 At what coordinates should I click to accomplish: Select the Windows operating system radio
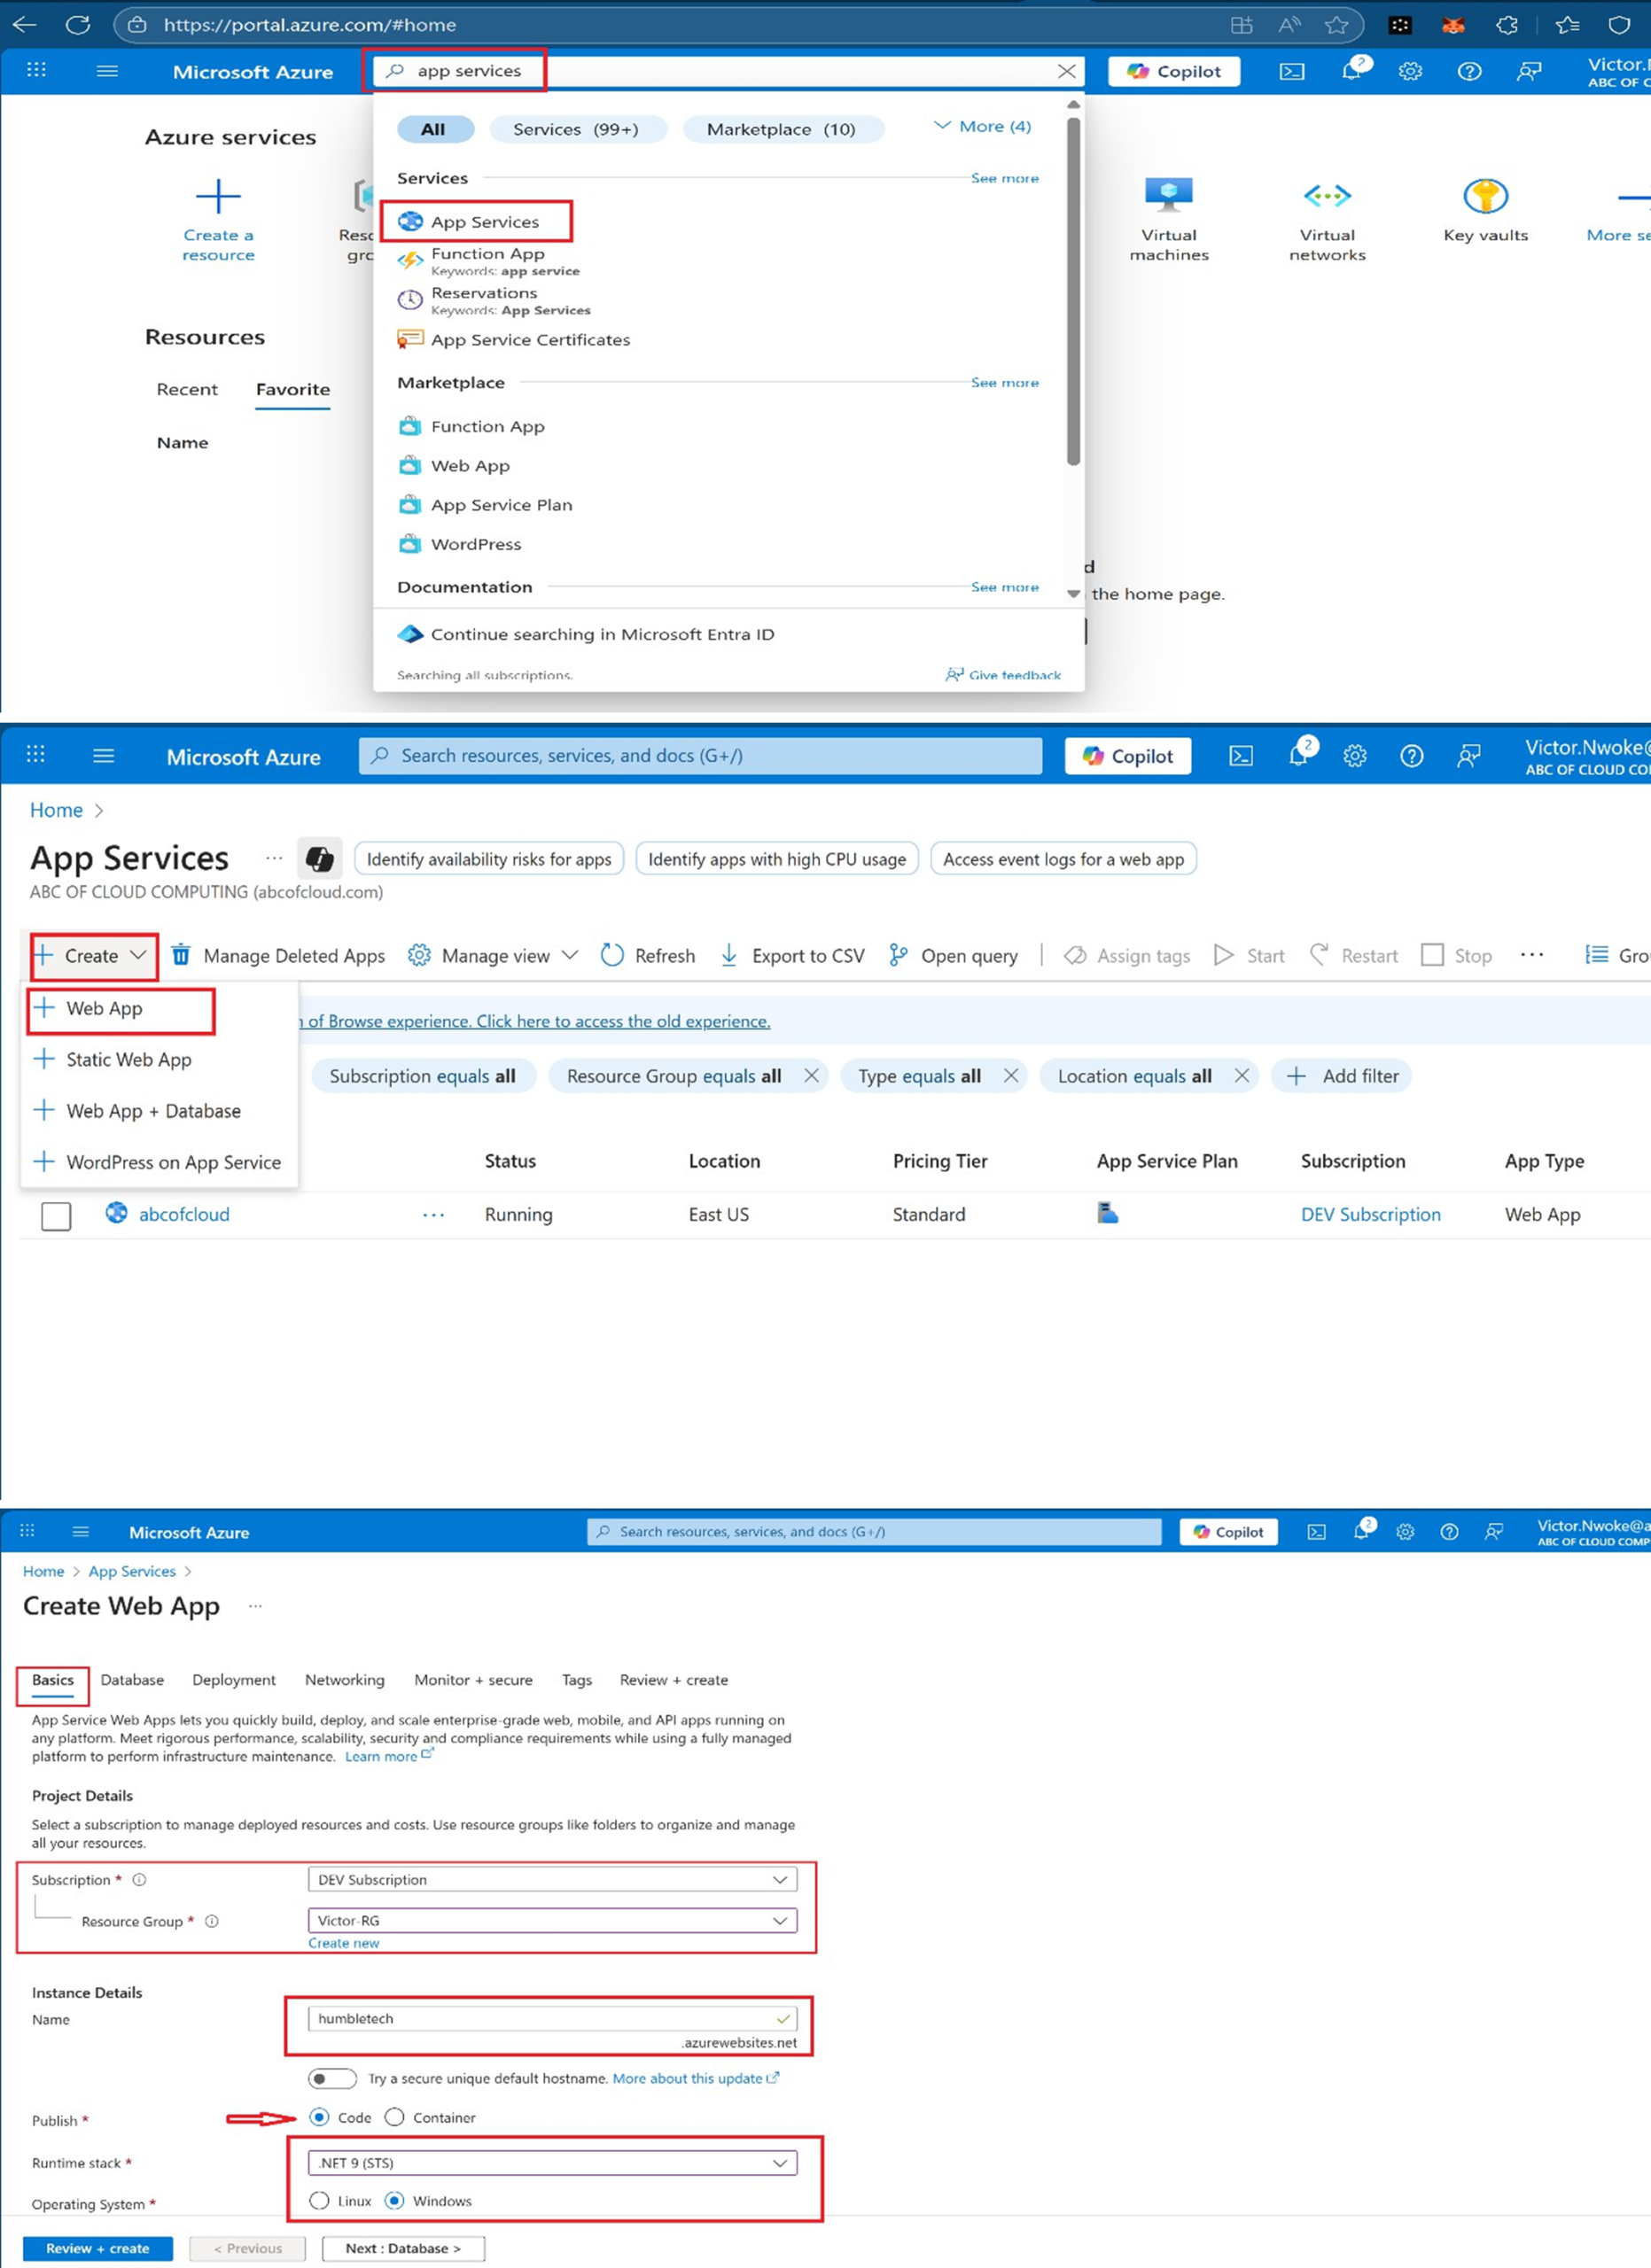[395, 2201]
